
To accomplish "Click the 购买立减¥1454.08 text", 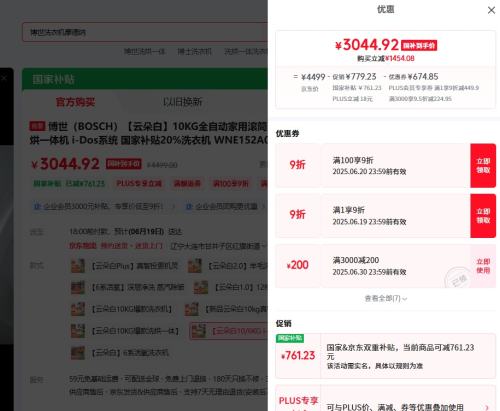I will (386, 59).
